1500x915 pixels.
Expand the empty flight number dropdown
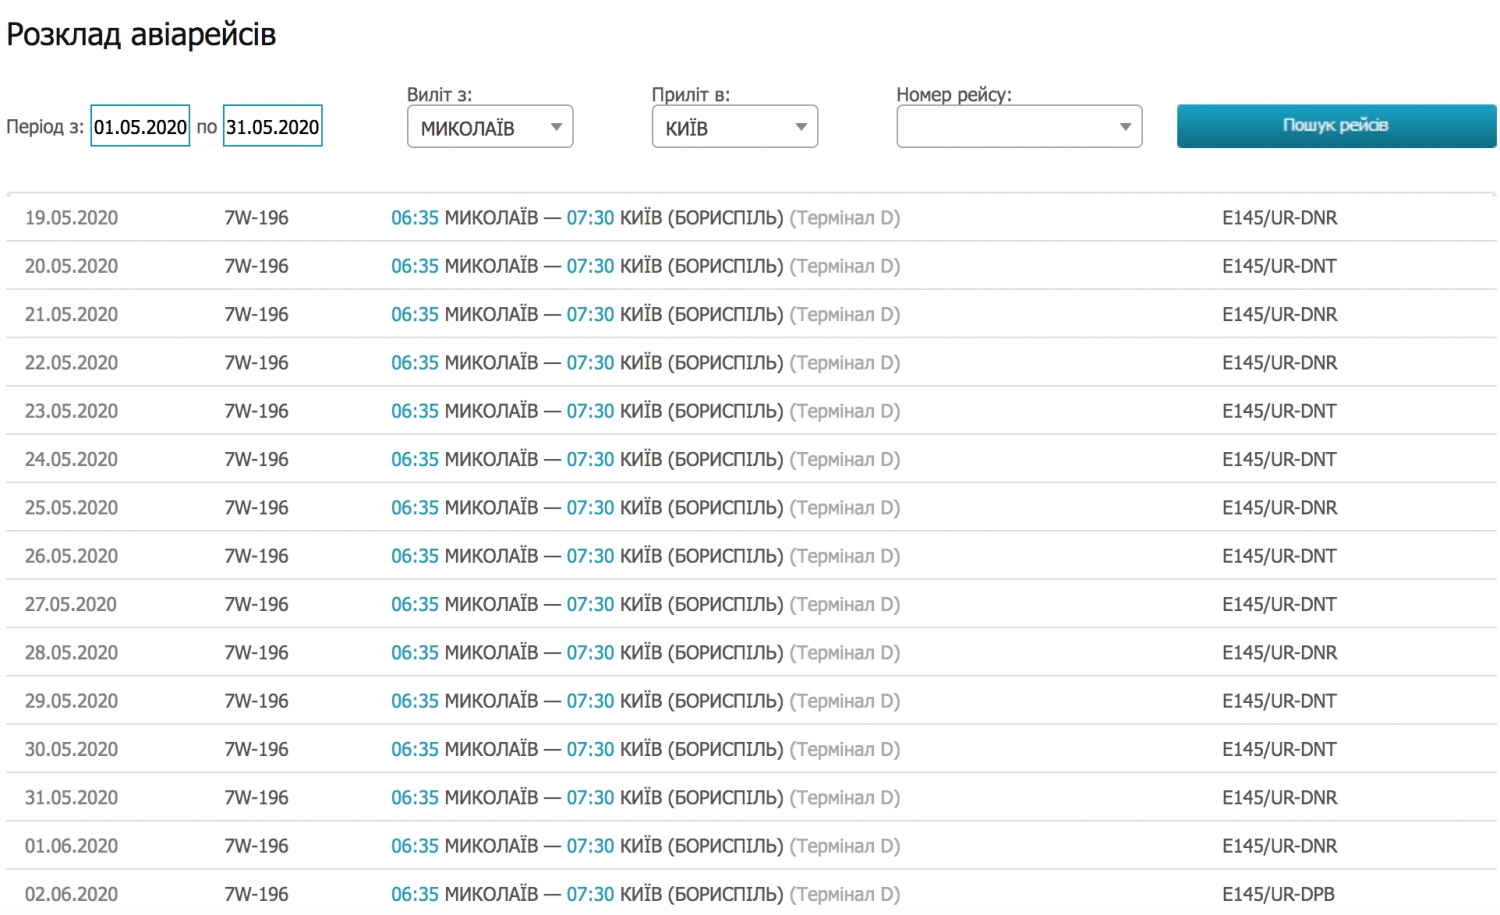[x=1019, y=127]
